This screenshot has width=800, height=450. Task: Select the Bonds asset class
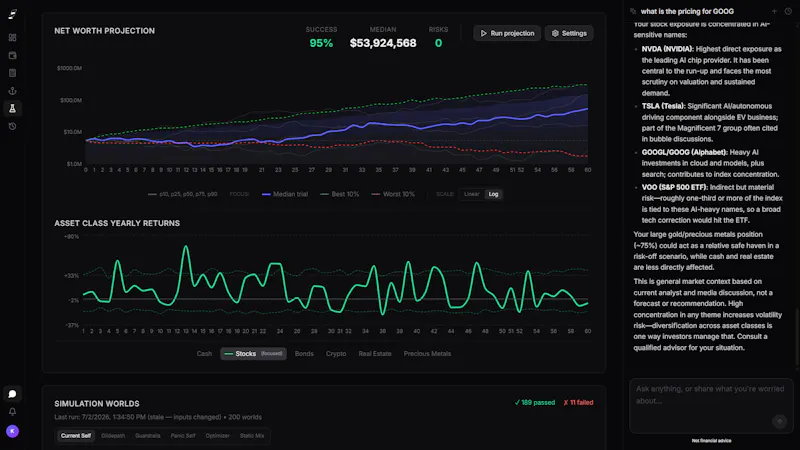(x=304, y=354)
